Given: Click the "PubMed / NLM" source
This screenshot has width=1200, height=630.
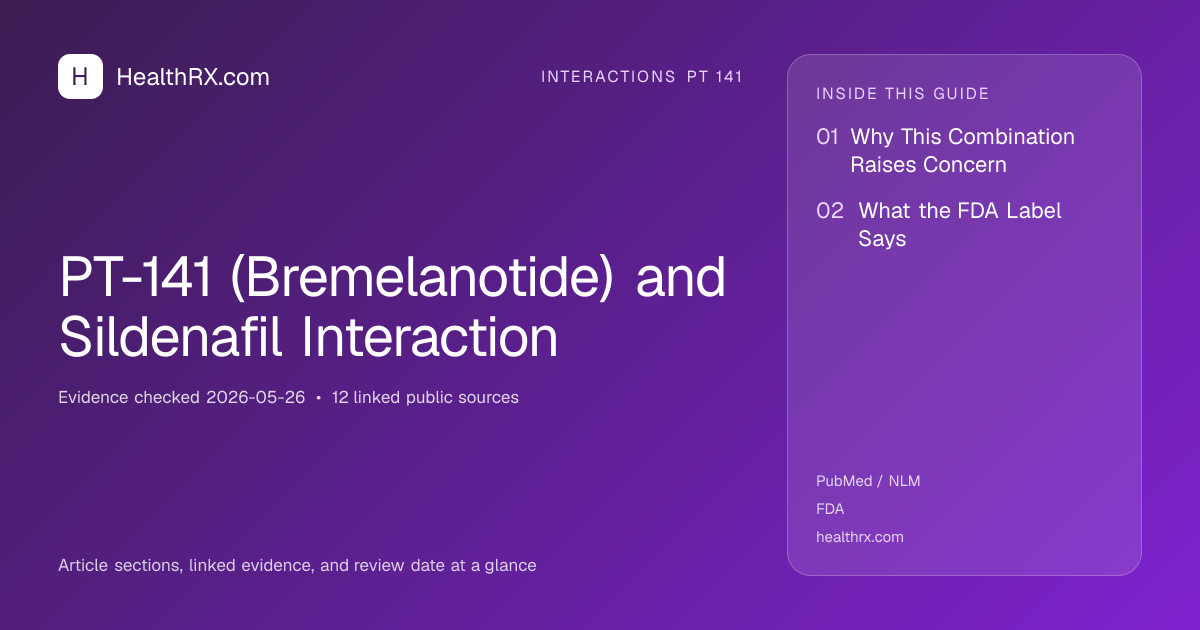Looking at the screenshot, I should pos(868,481).
